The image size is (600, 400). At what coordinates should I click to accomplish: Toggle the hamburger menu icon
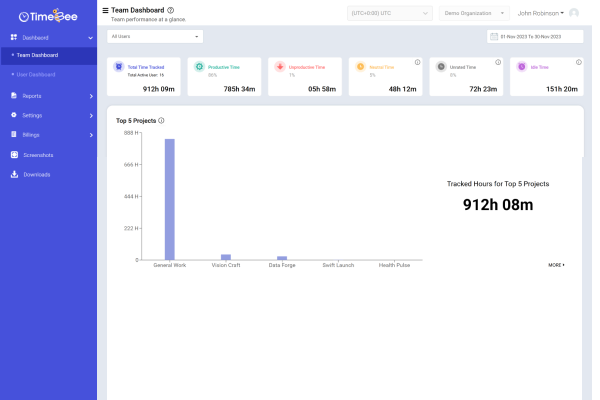click(105, 10)
